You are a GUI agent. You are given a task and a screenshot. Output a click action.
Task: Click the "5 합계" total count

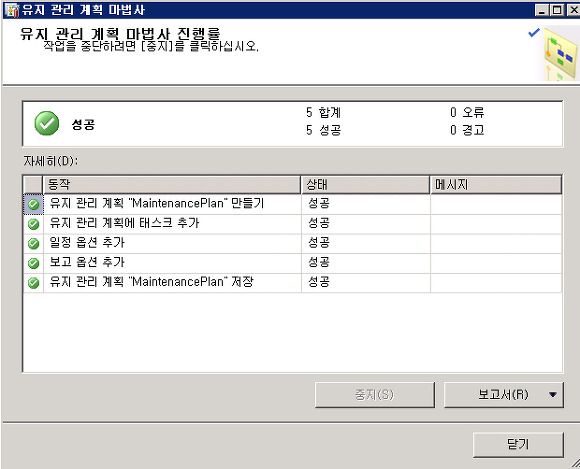pyautogui.click(x=324, y=112)
